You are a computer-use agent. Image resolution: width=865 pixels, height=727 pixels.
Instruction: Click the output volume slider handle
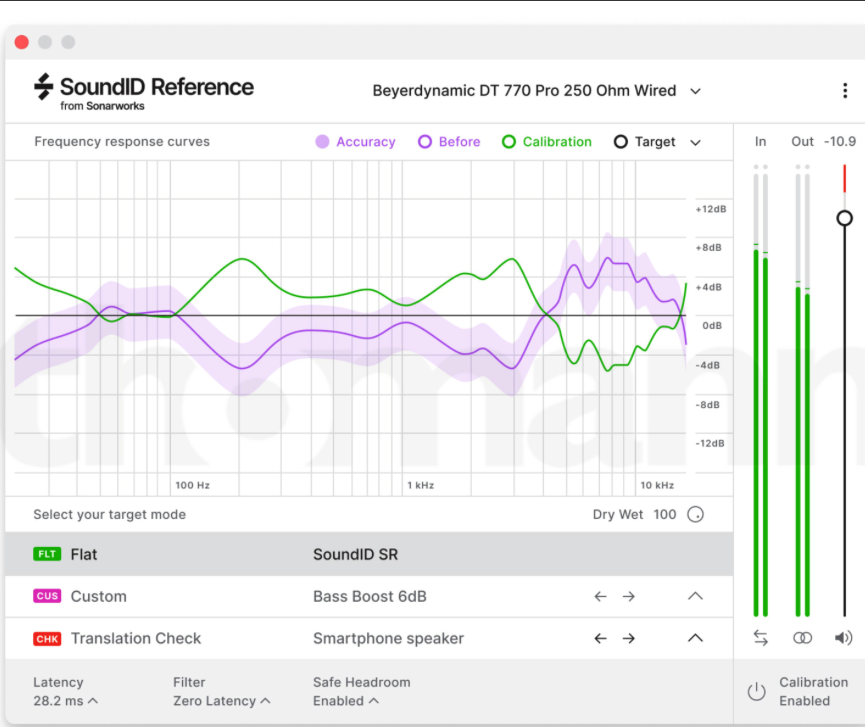(844, 218)
